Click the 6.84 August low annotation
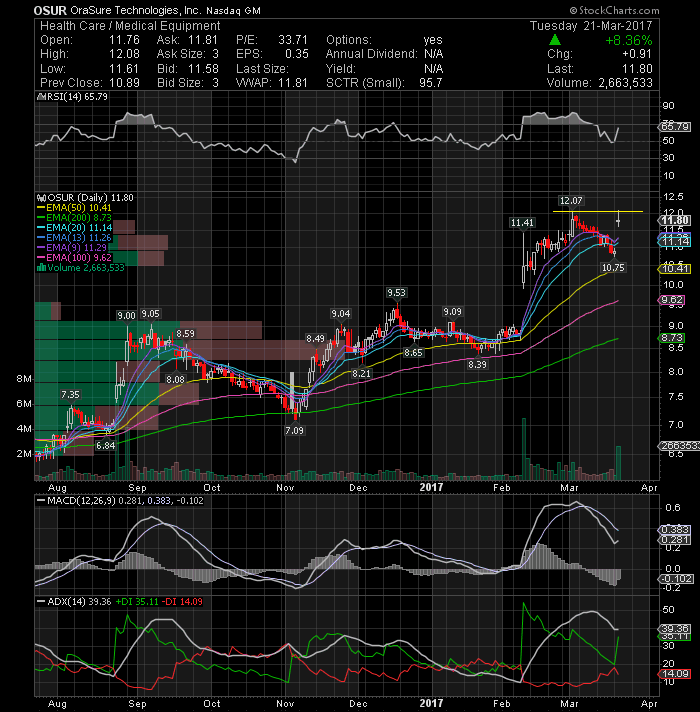This screenshot has height=712, width=700. click(x=106, y=446)
